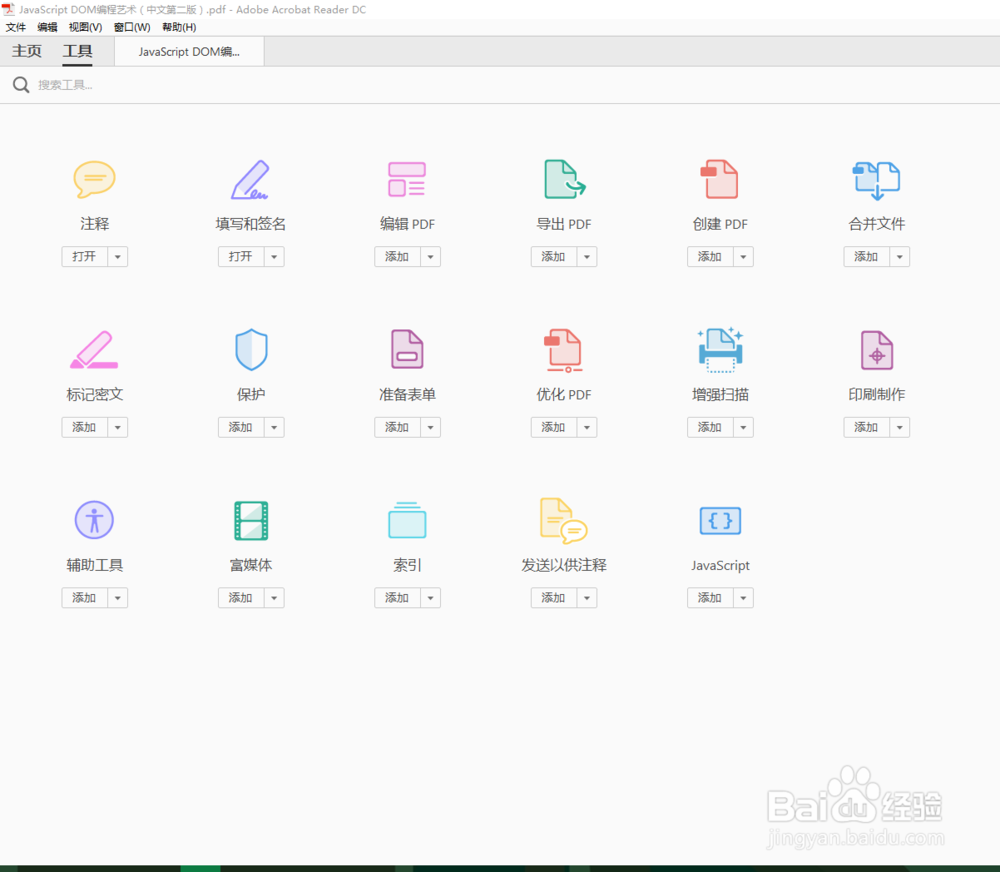Click the 编辑 PDF icon

[407, 179]
